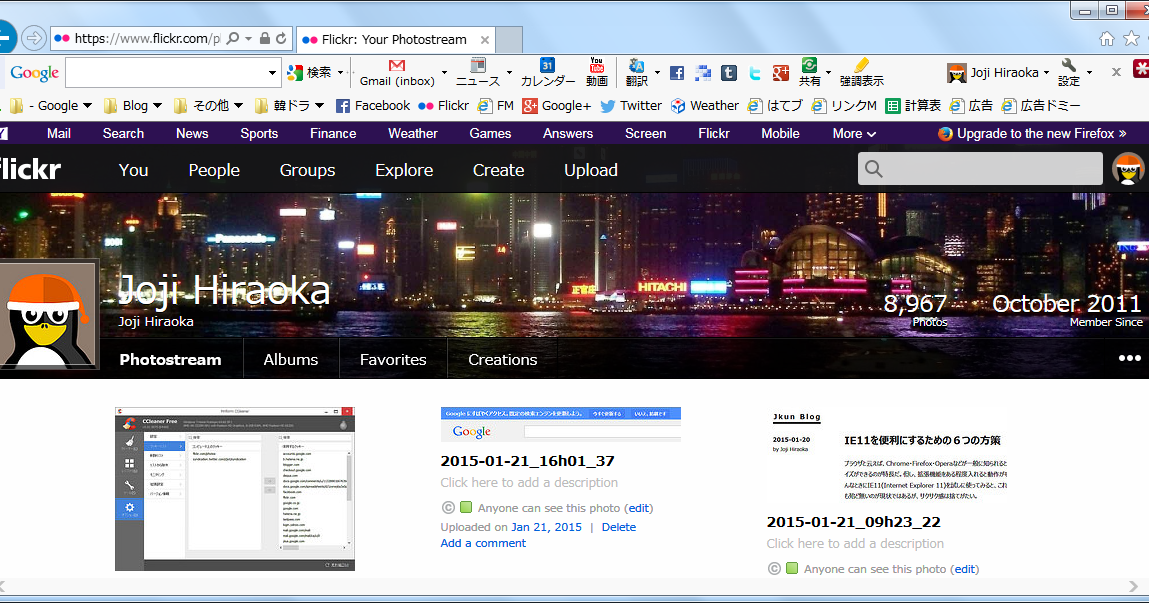Viewport: 1149px width, 603px height.
Task: Click the horizontal scrollbar right arrow
Action: click(x=1134, y=586)
